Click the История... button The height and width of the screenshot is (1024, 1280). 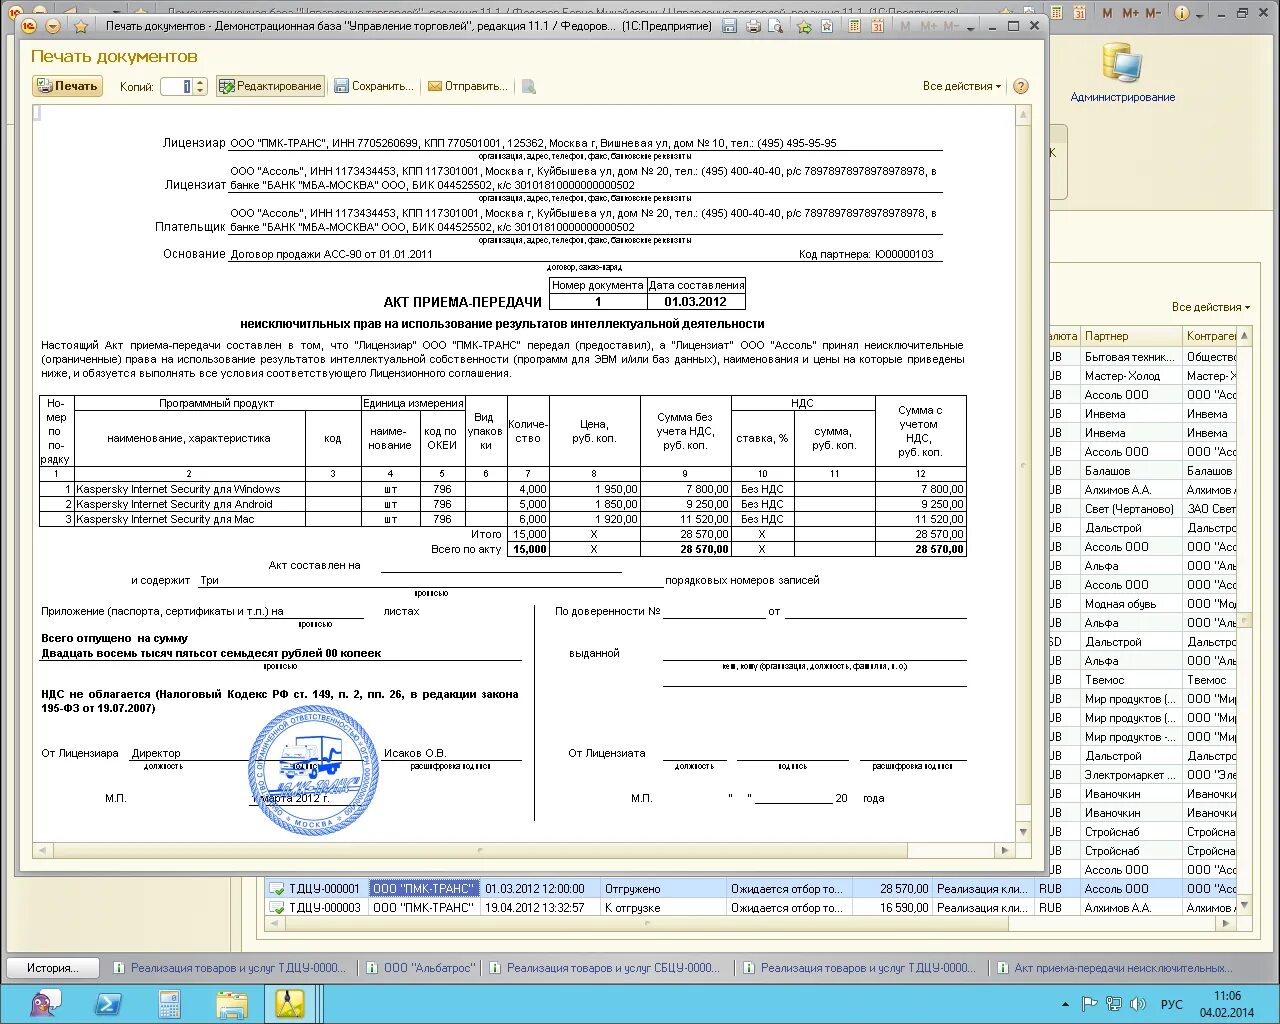[x=53, y=968]
